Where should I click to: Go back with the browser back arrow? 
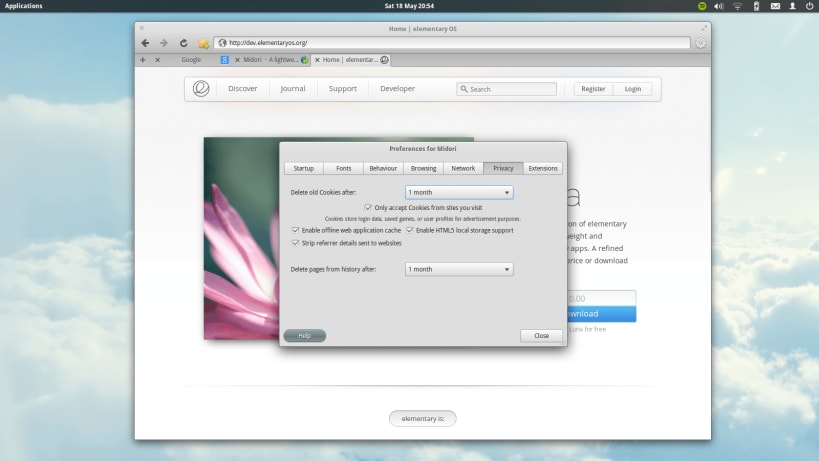coord(145,43)
